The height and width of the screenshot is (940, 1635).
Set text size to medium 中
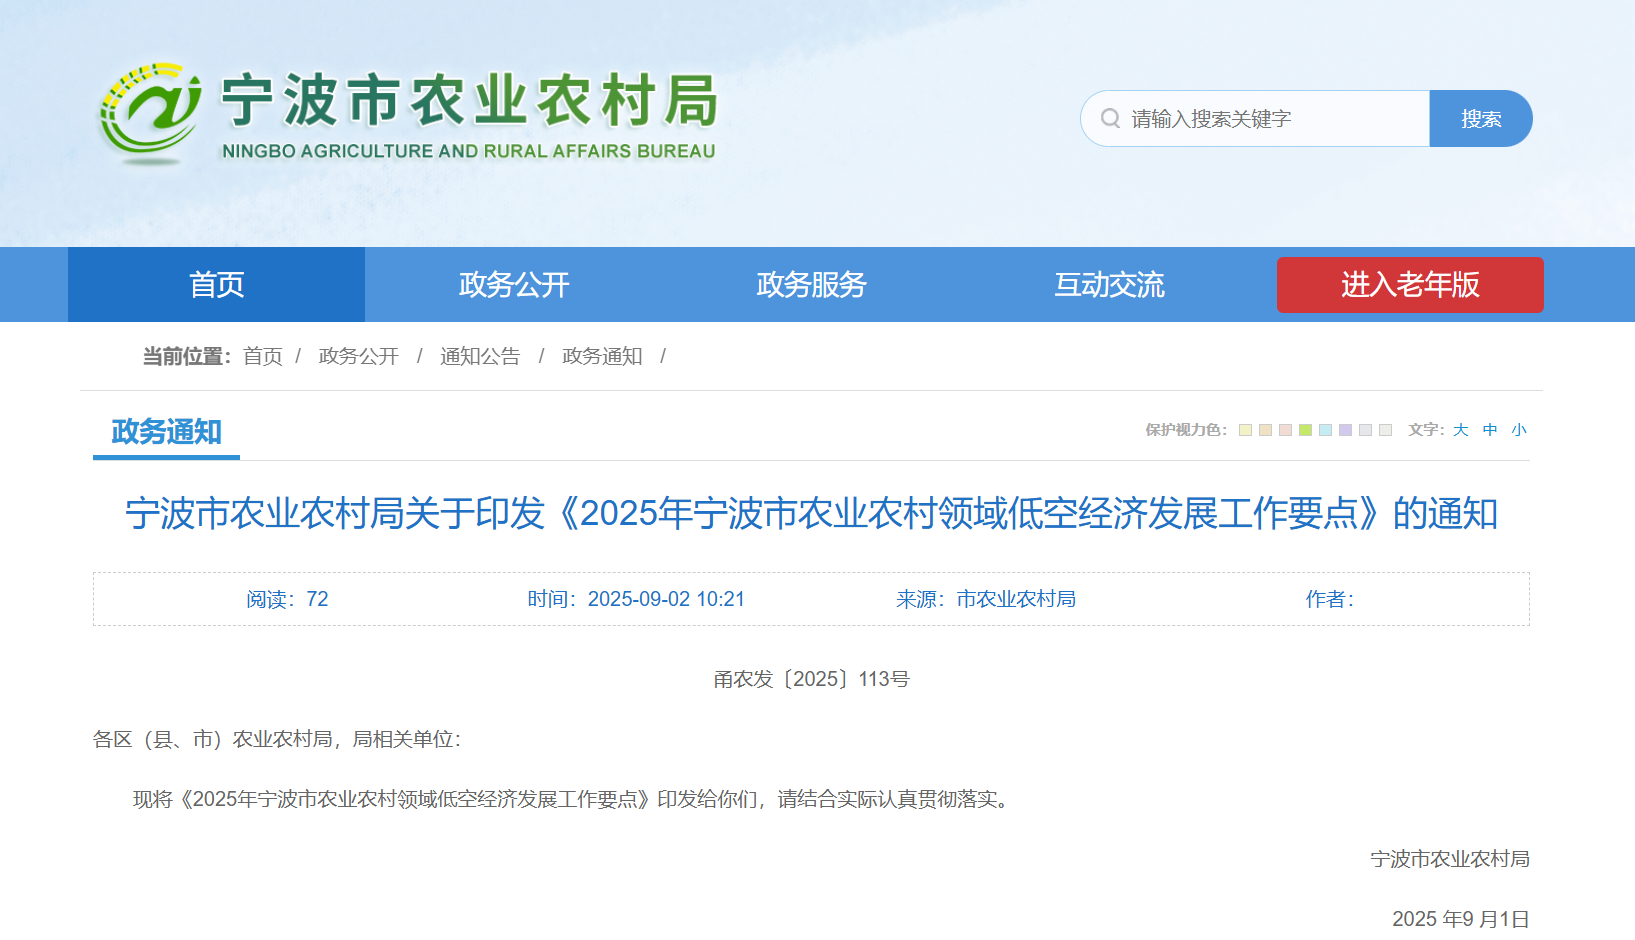tap(1490, 430)
